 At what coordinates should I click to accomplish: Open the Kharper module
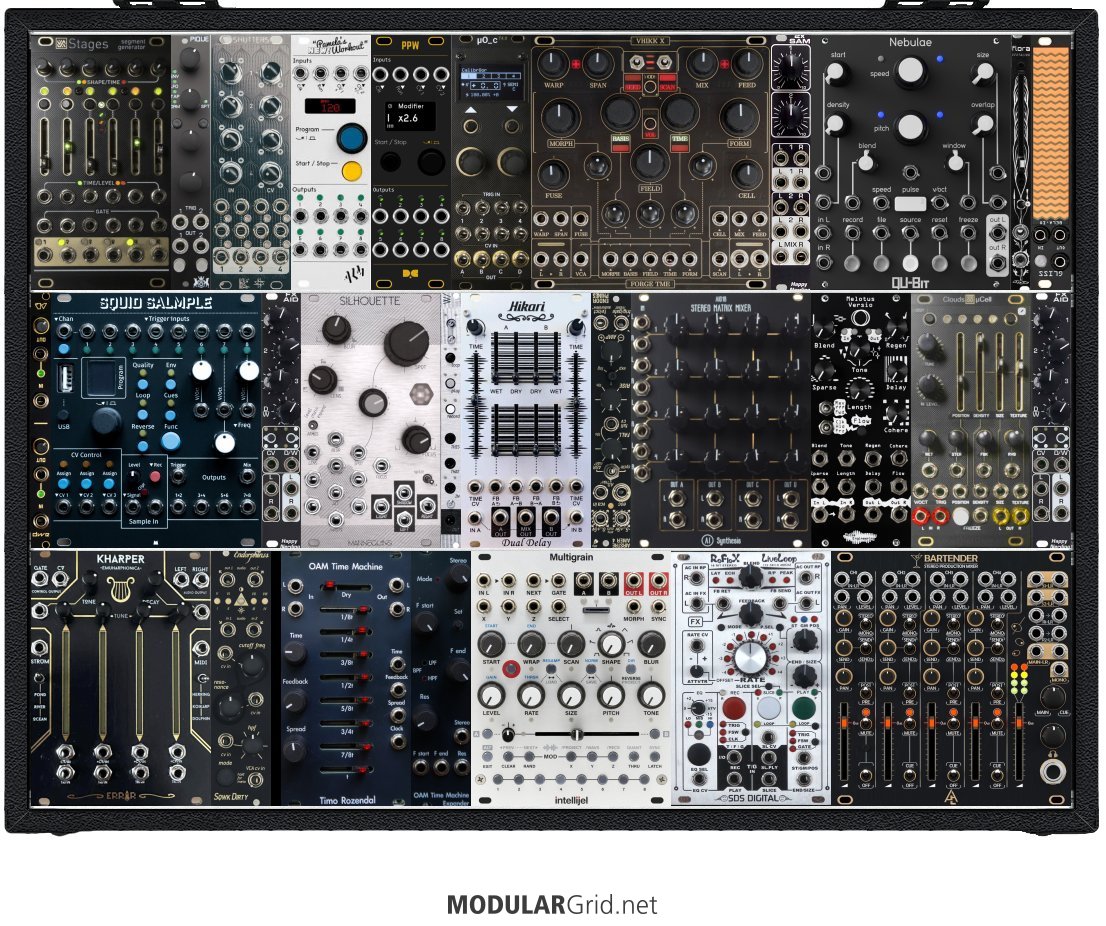[x=120, y=678]
